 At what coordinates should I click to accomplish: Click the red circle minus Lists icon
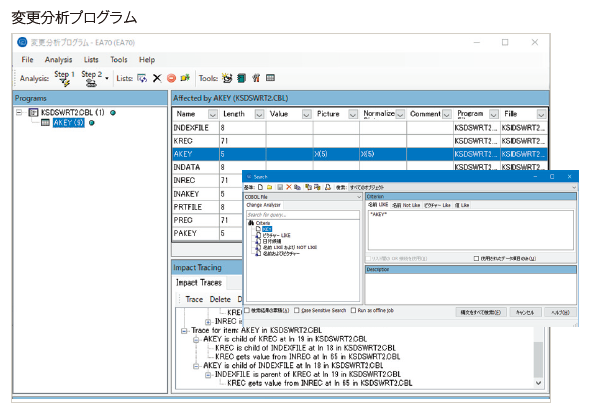171,78
